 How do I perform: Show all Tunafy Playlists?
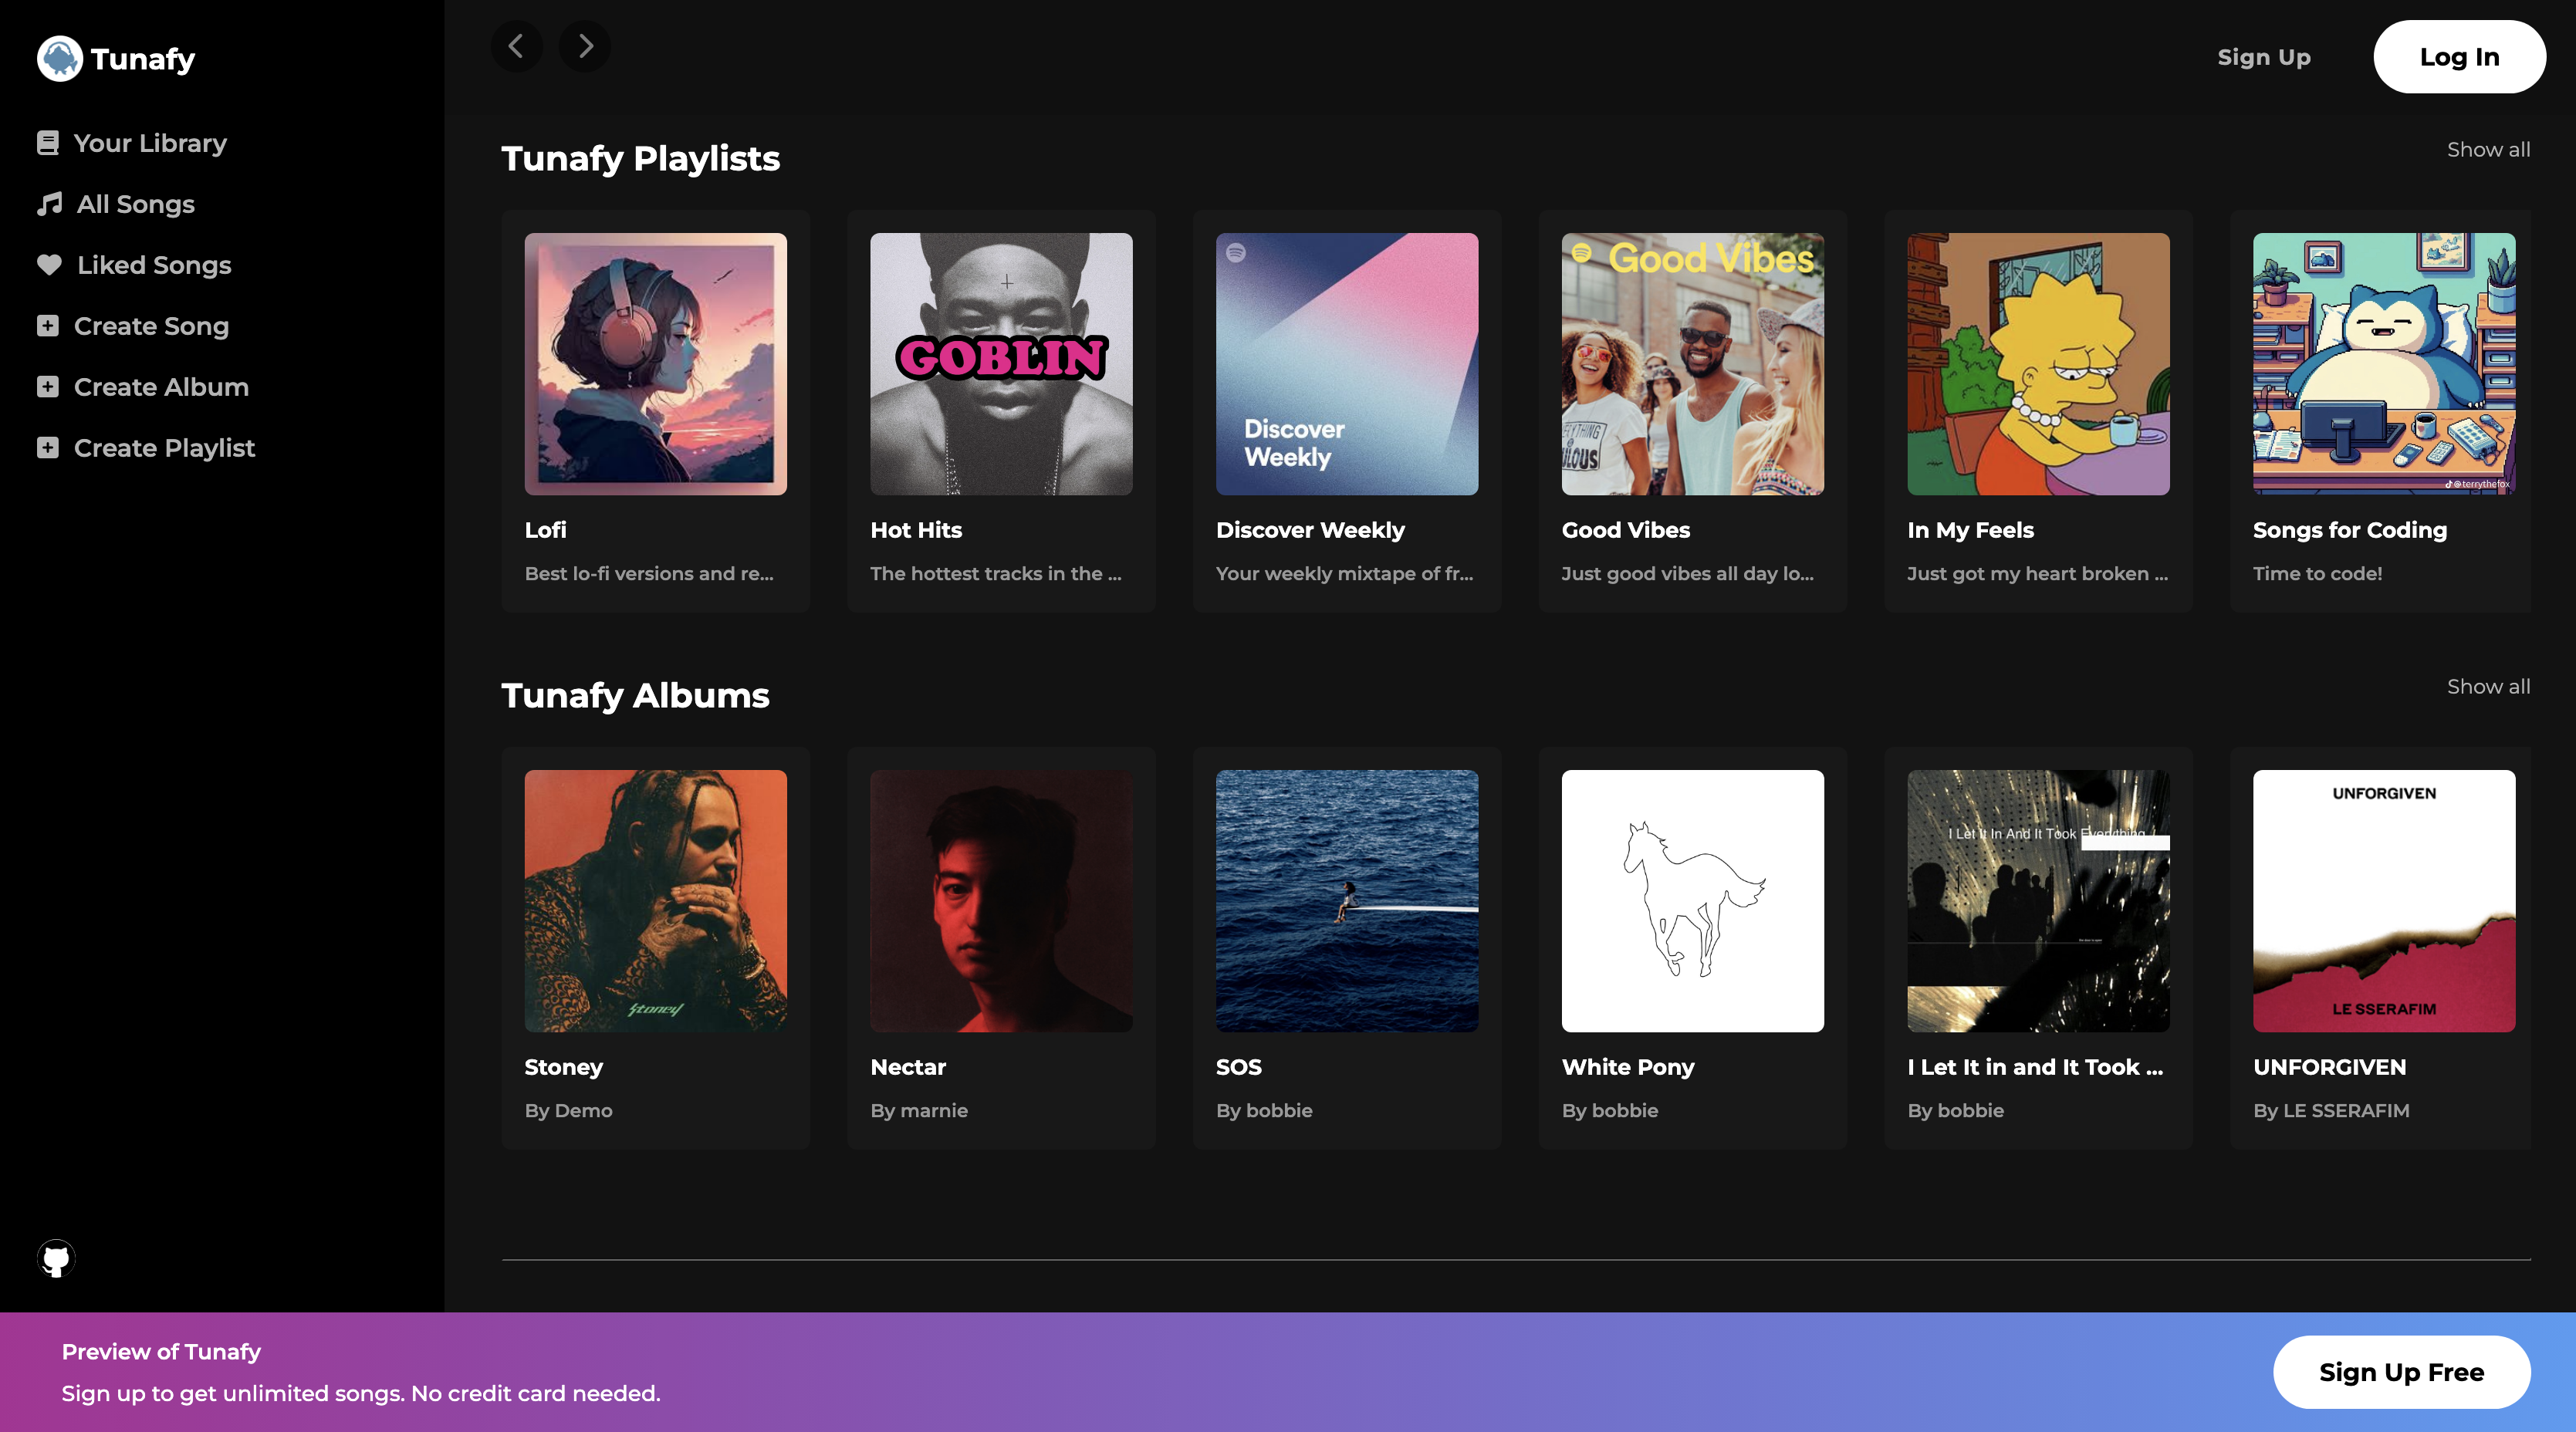click(2488, 150)
